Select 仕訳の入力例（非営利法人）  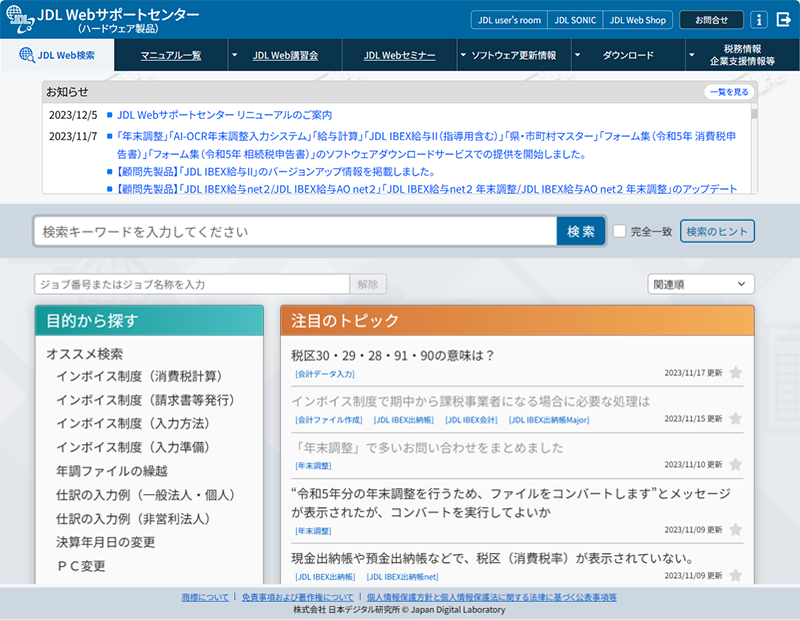(x=133, y=518)
